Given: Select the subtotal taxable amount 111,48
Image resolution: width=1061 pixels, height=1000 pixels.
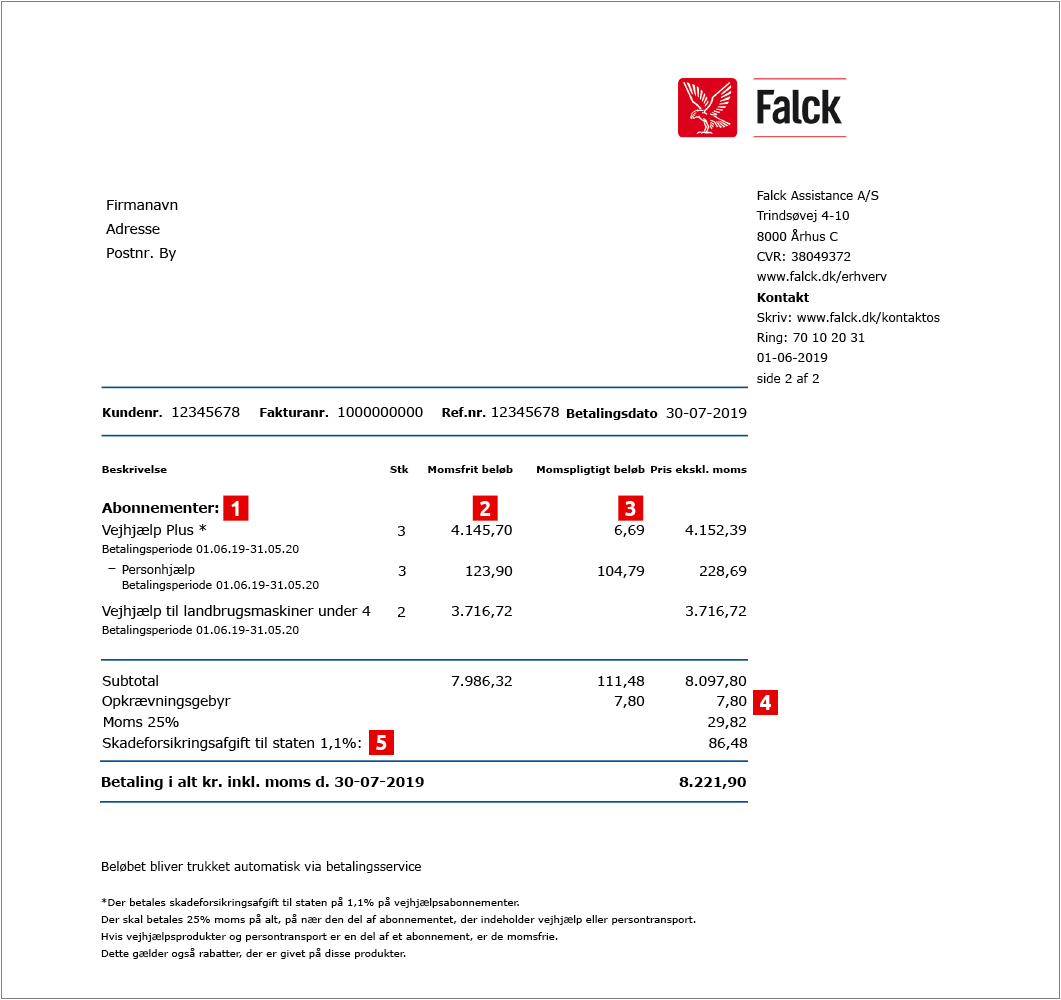Looking at the screenshot, I should pos(620,681).
